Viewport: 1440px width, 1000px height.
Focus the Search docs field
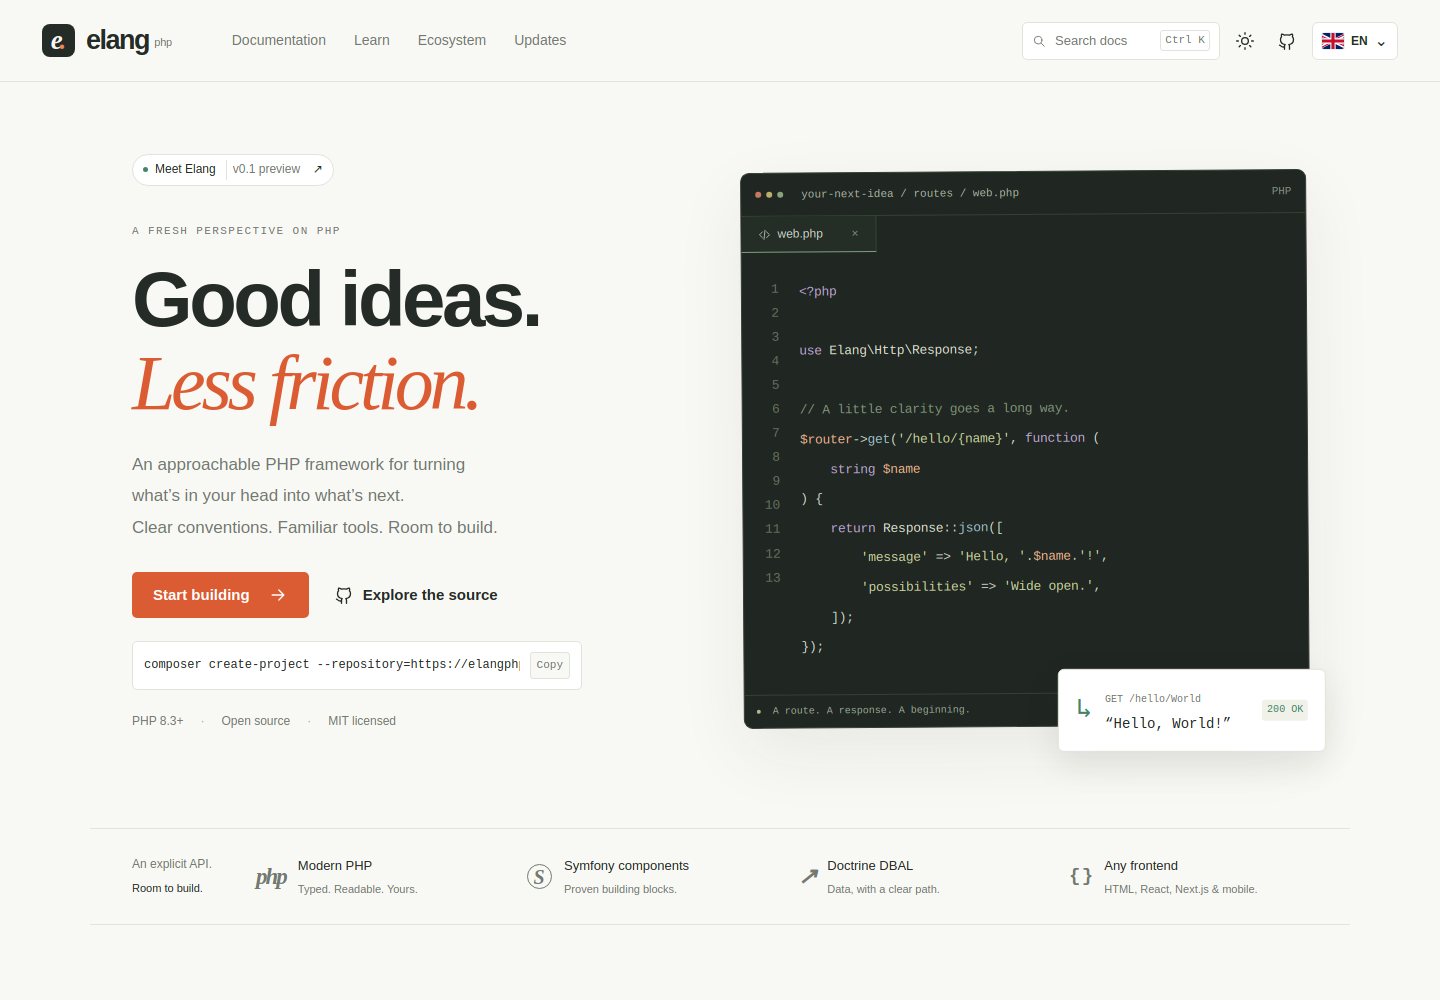tap(1121, 41)
